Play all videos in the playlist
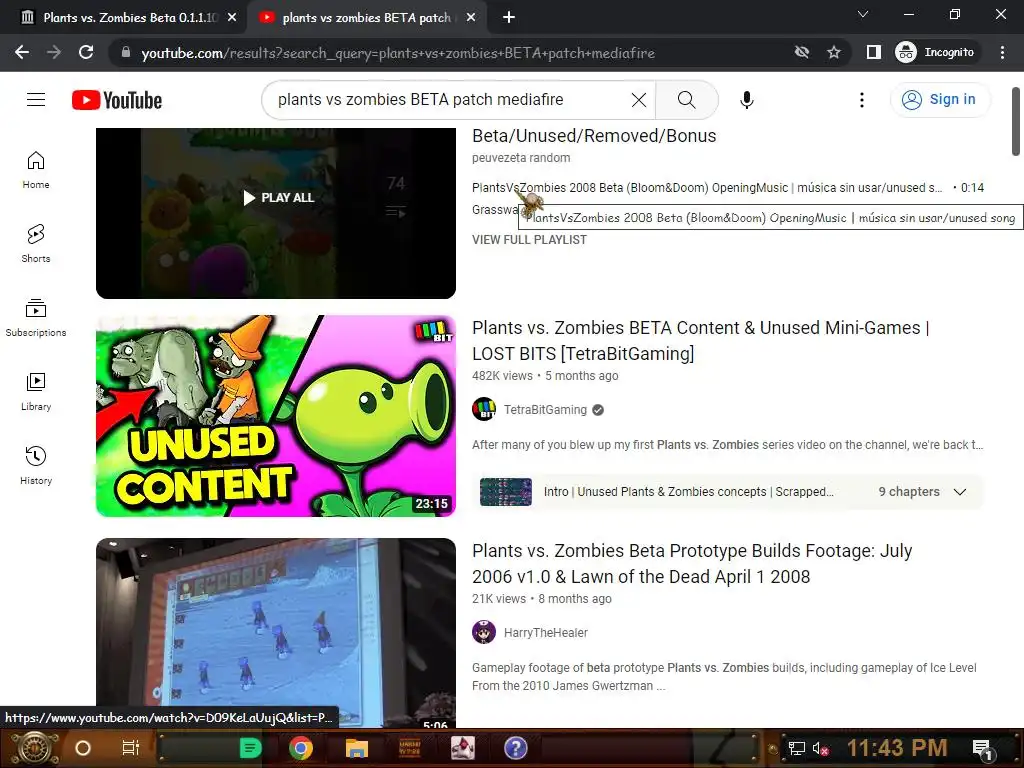 [279, 197]
